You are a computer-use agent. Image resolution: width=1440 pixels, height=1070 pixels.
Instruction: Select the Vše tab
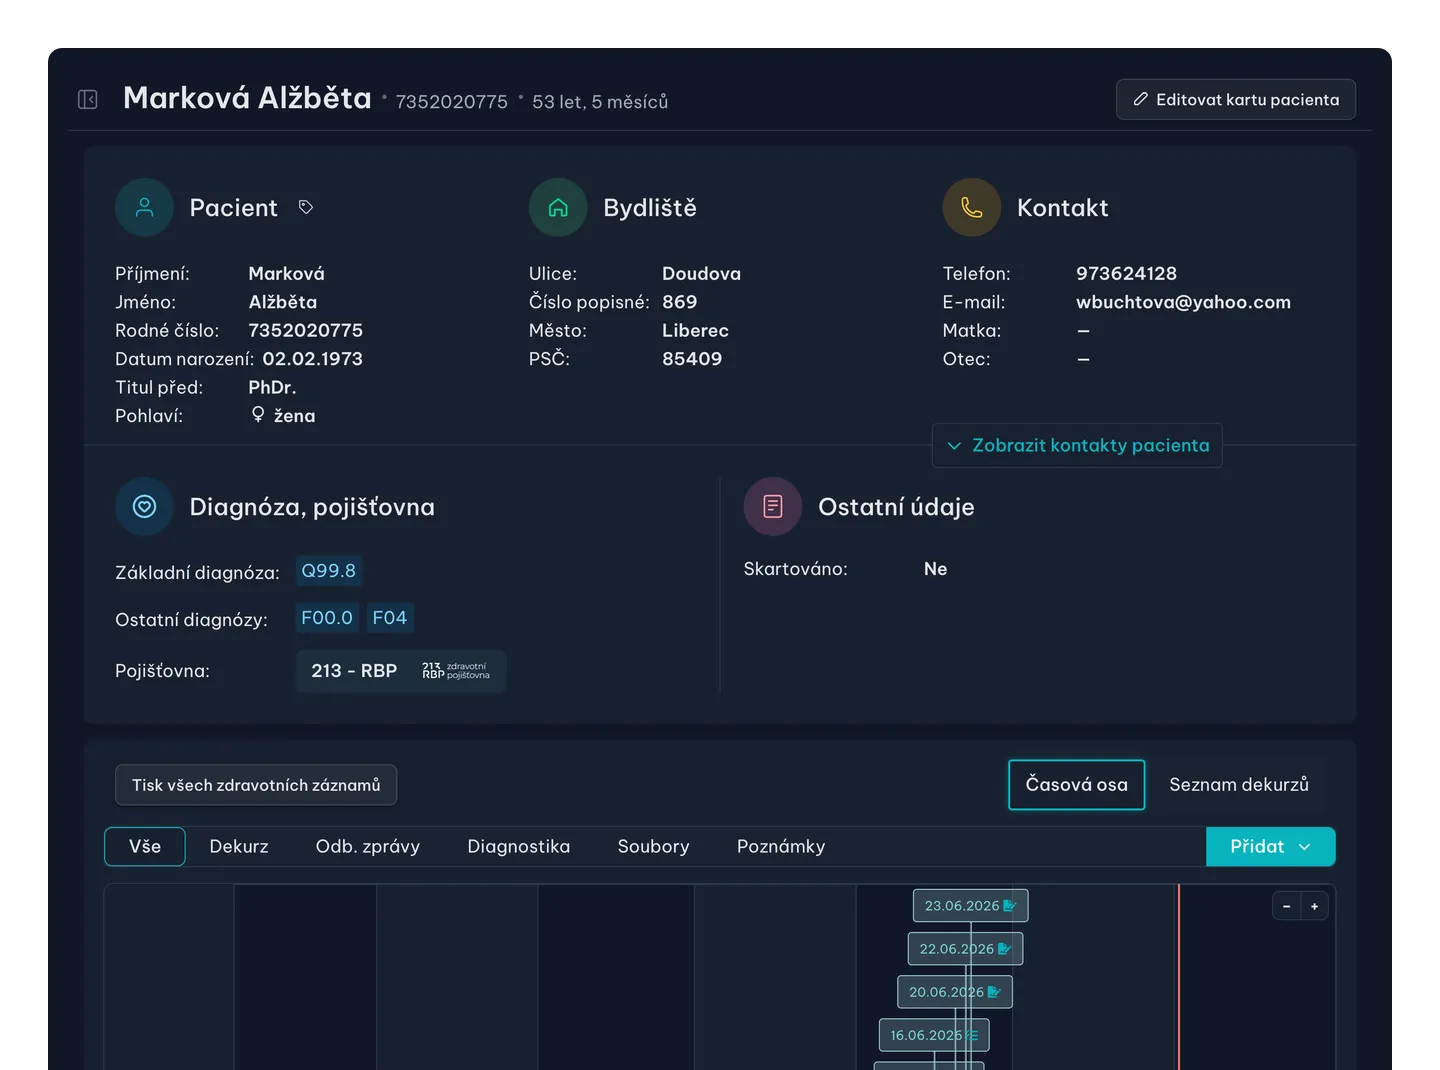pos(145,846)
